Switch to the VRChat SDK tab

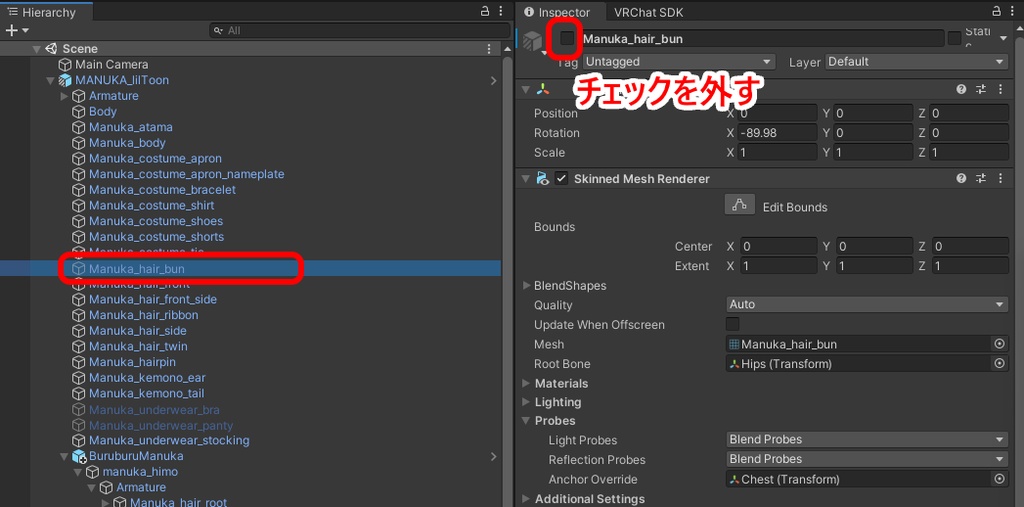tap(648, 12)
